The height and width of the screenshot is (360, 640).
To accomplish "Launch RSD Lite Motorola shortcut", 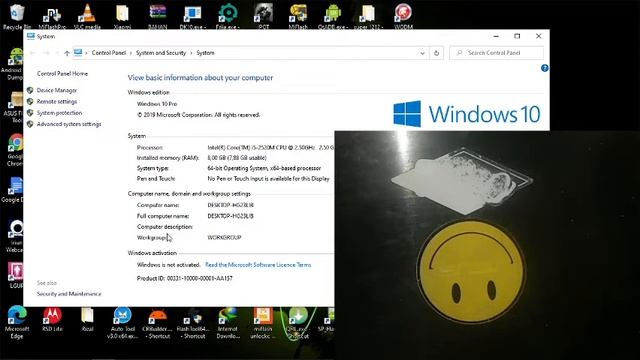I will (x=52, y=320).
